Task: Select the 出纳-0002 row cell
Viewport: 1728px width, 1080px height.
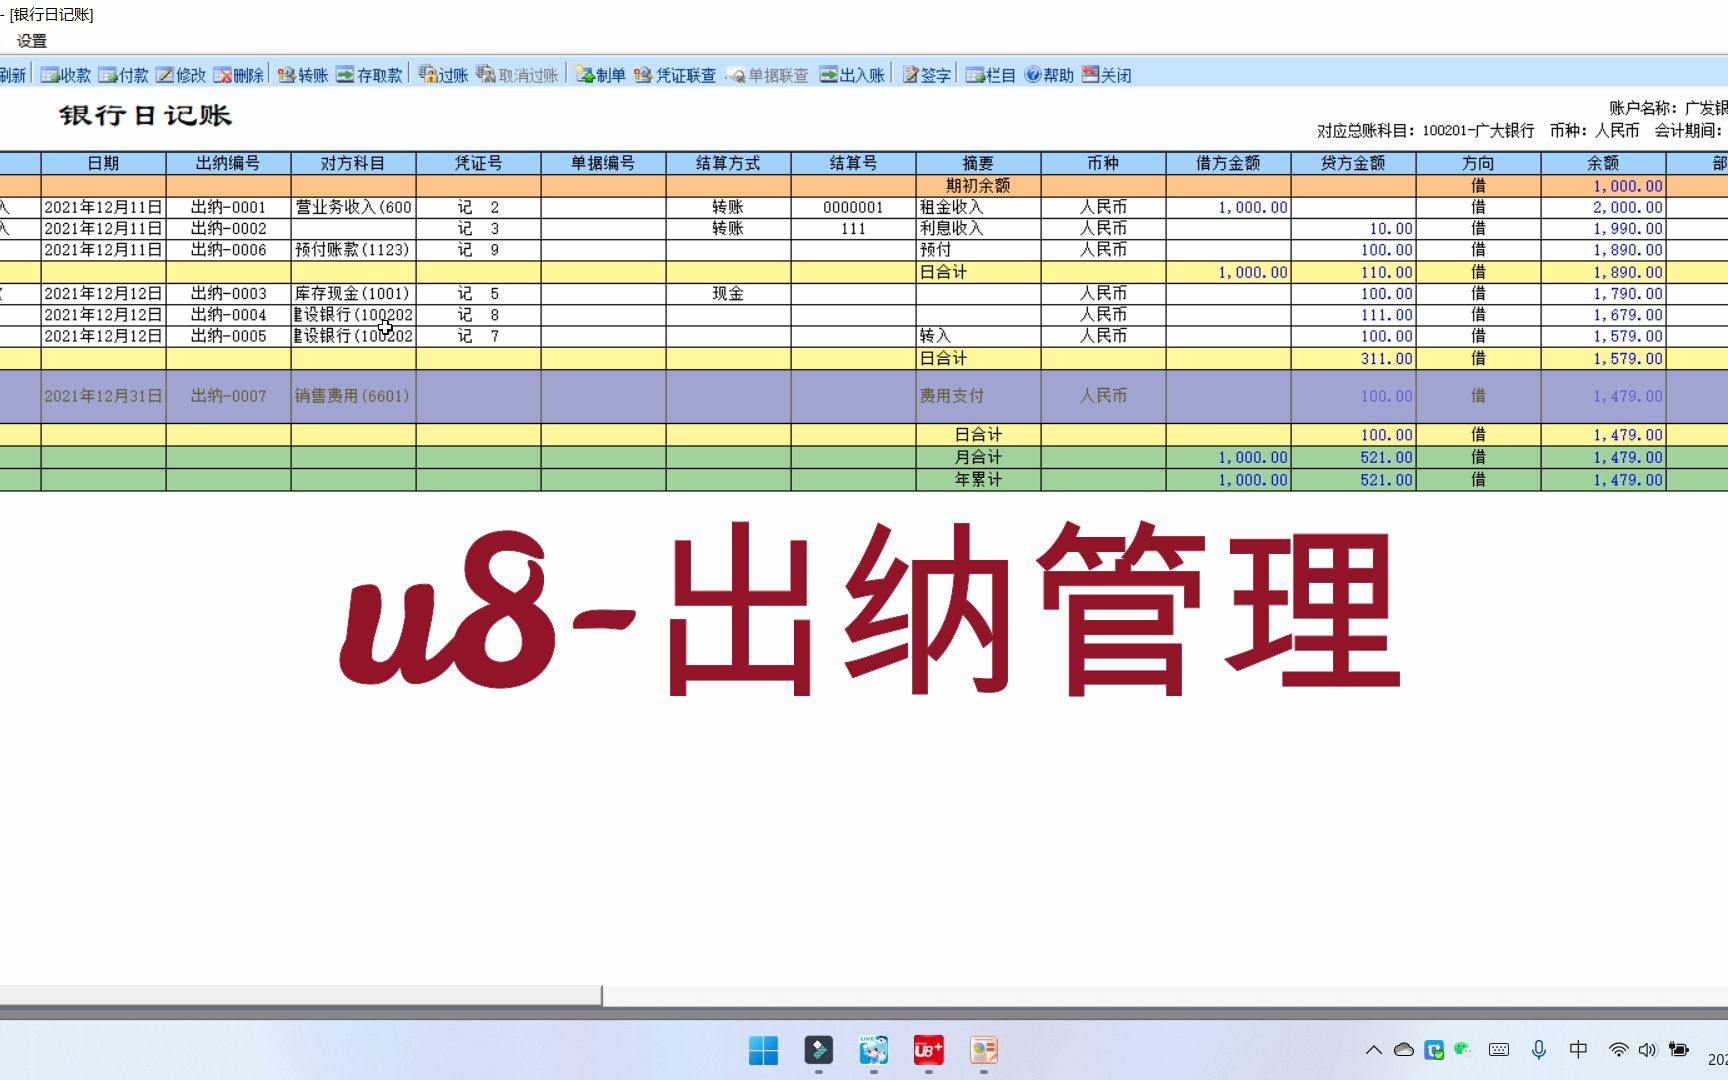Action: click(228, 229)
